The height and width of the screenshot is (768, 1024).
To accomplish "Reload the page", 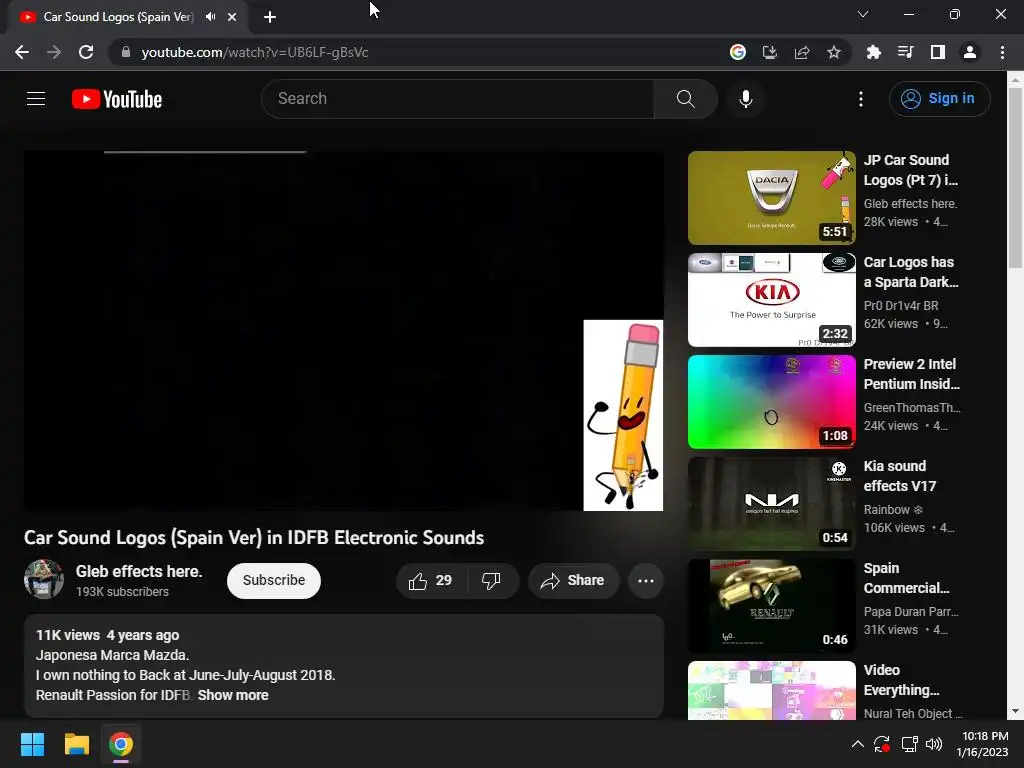I will 86,52.
